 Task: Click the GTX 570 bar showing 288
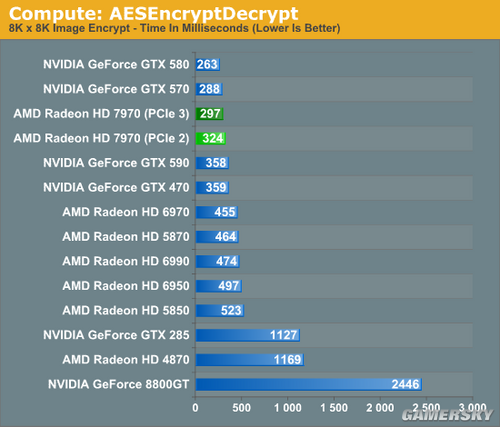click(209, 89)
